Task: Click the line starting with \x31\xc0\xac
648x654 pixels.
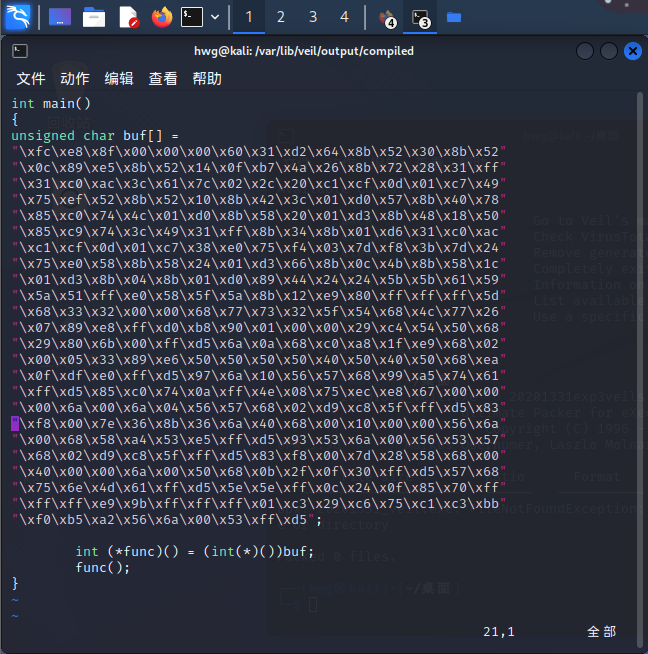Action: [259, 184]
